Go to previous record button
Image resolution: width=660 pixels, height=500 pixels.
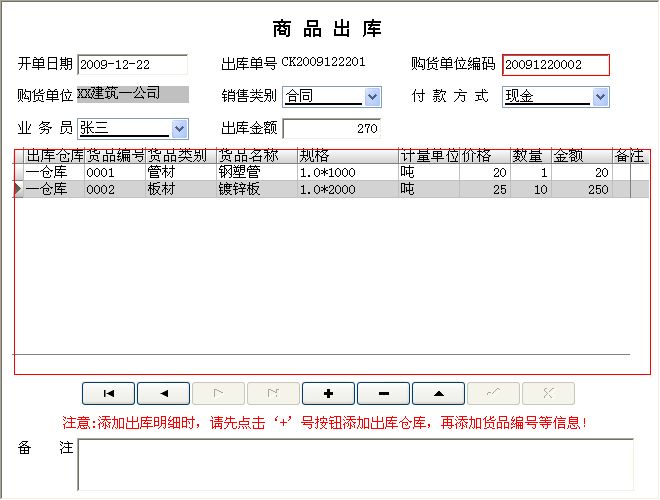[x=163, y=393]
